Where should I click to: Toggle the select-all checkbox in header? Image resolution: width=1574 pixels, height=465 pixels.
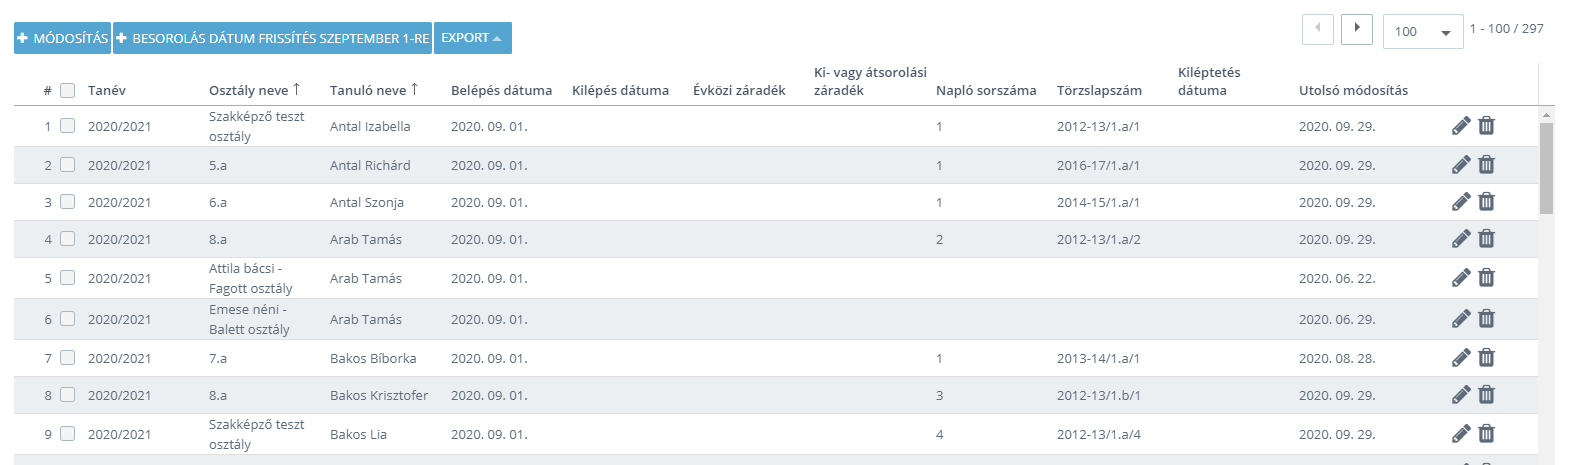pos(68,90)
